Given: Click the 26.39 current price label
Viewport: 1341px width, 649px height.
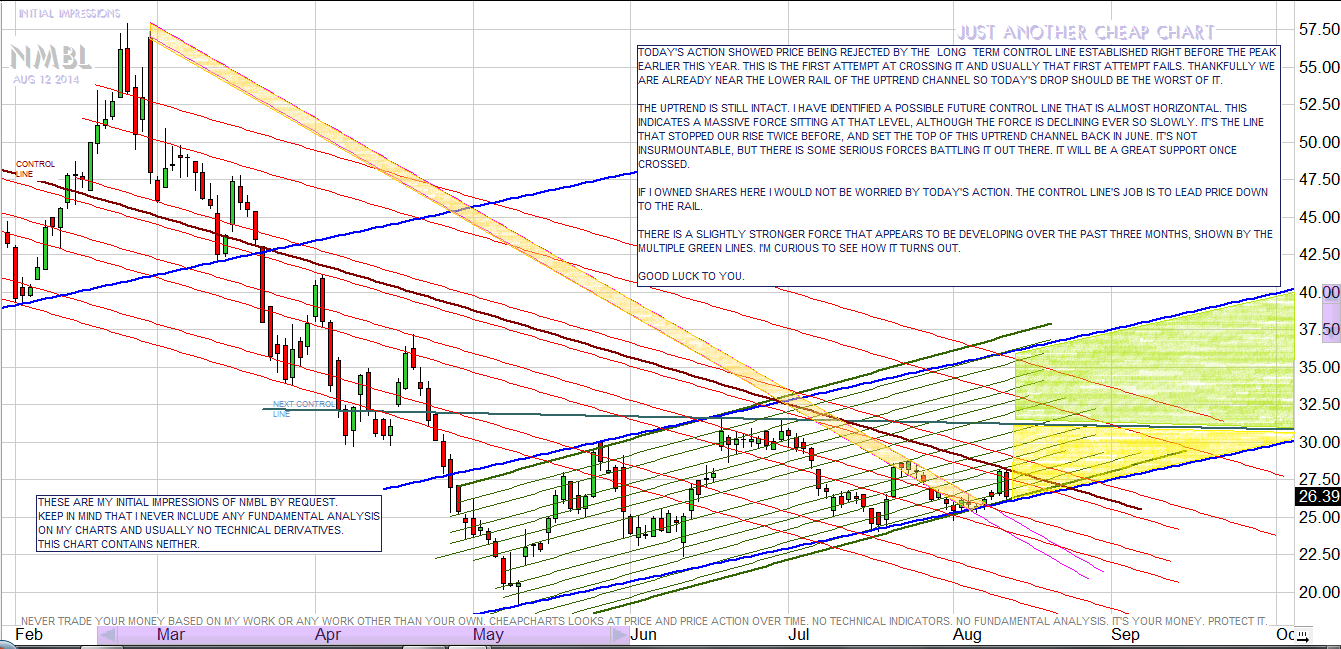Looking at the screenshot, I should click(x=1317, y=496).
